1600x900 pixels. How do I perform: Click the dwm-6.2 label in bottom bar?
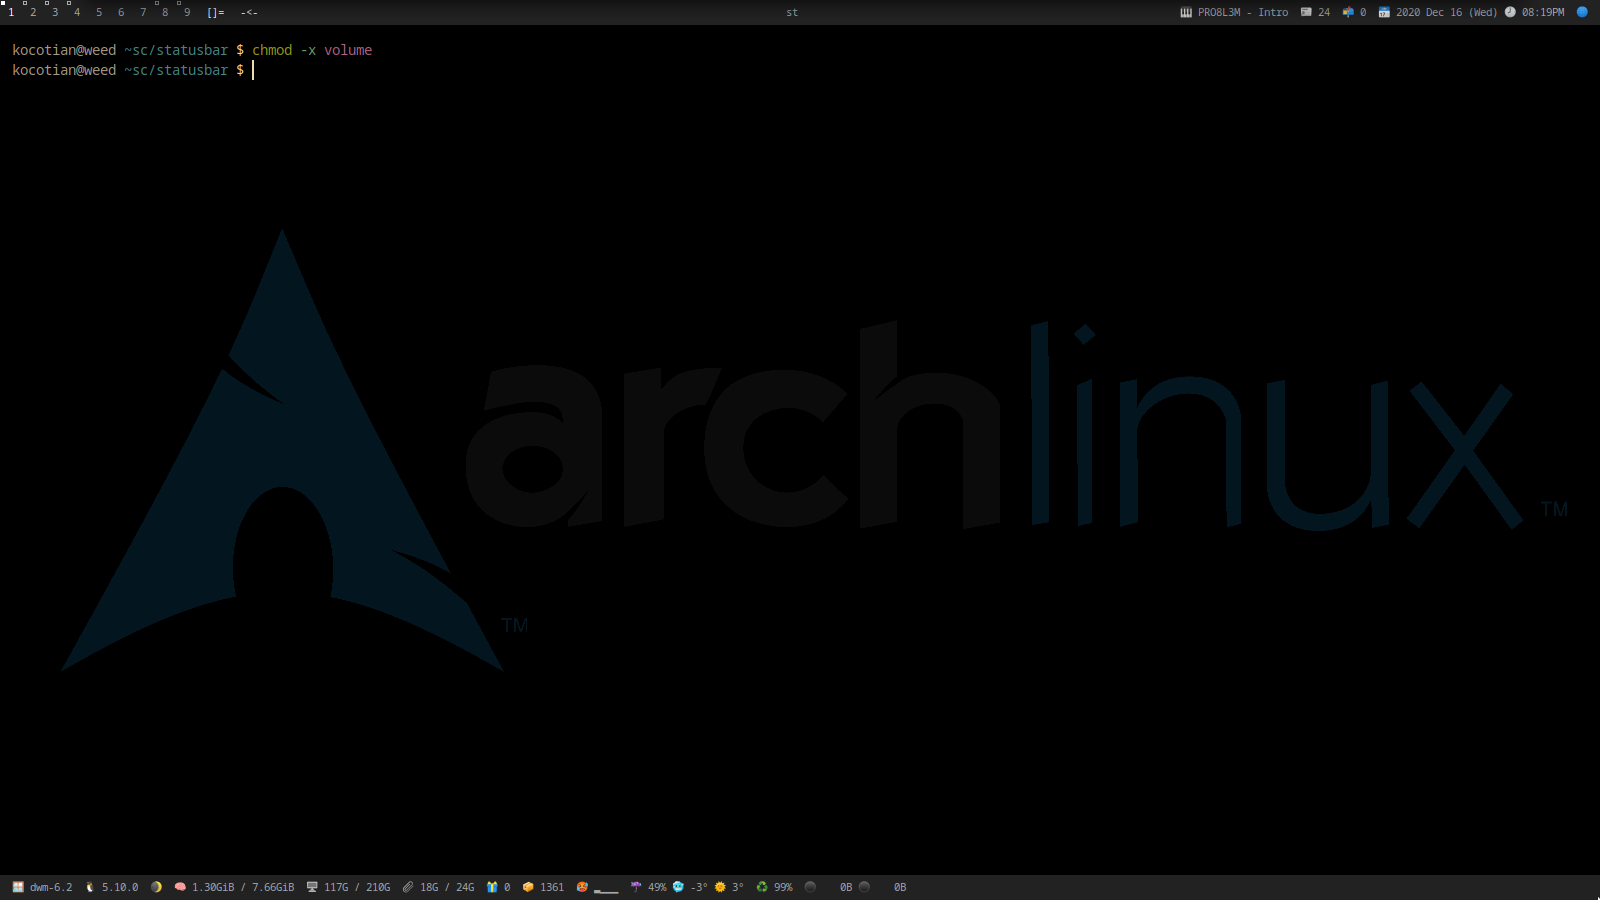click(x=51, y=887)
